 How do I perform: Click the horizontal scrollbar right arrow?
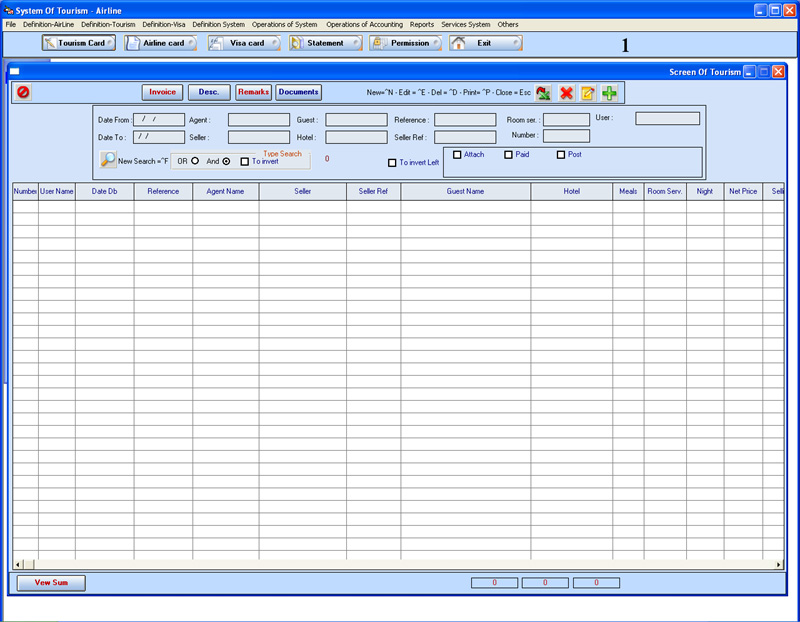[x=779, y=565]
